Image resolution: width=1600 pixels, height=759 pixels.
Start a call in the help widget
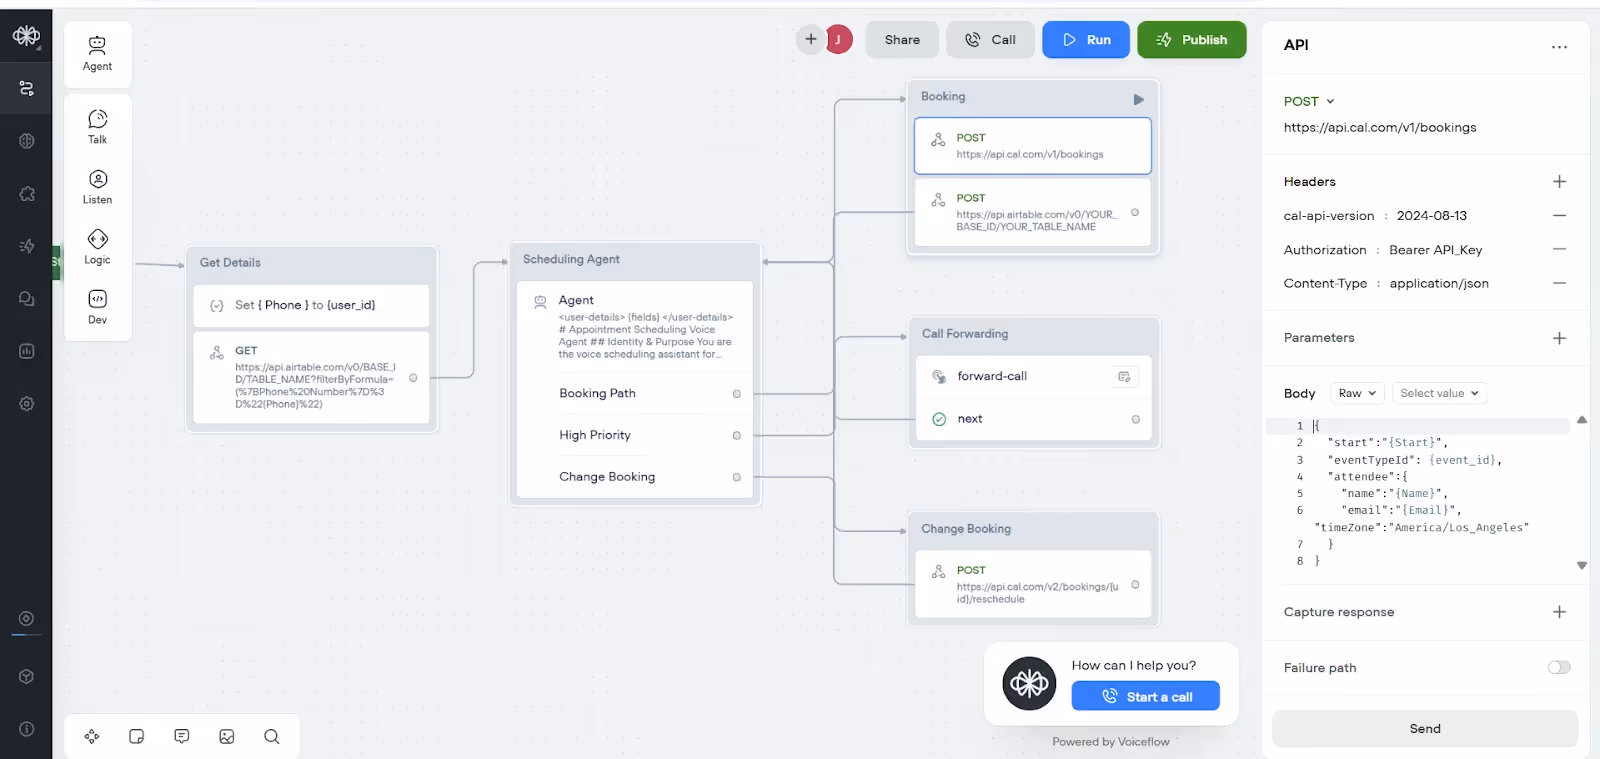[1146, 697]
